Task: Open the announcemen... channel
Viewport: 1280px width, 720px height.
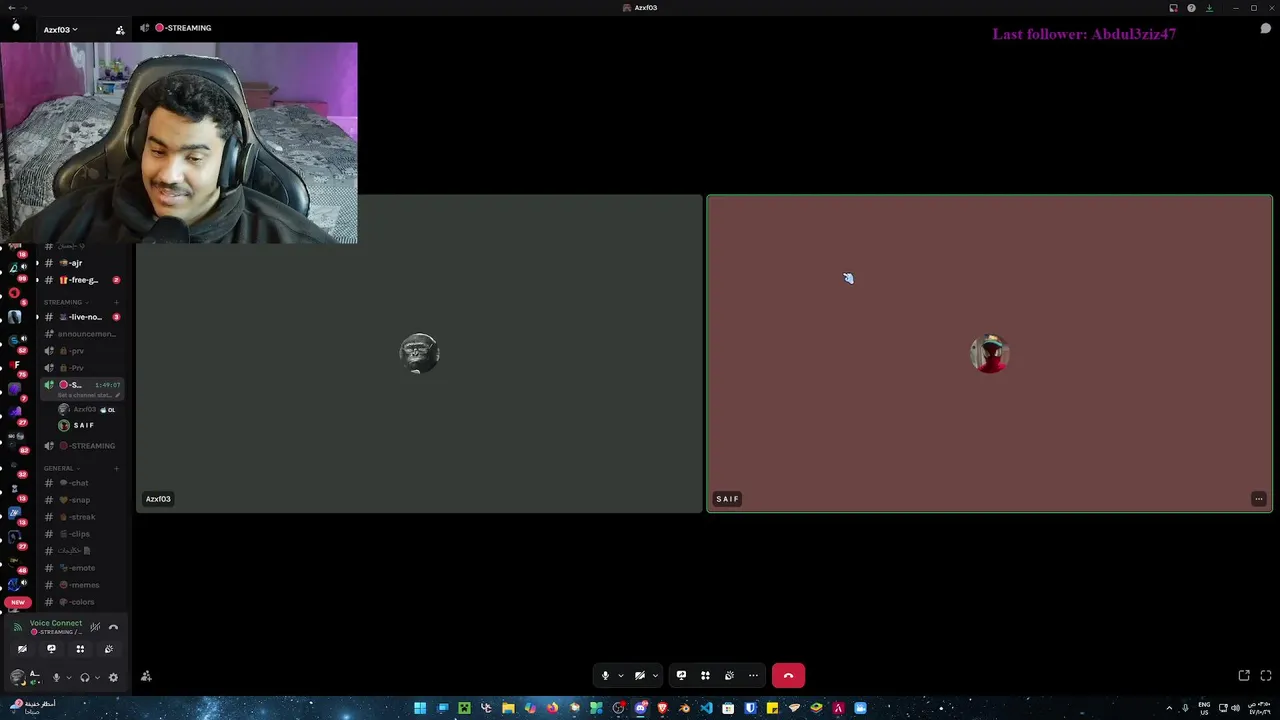Action: tap(80, 334)
